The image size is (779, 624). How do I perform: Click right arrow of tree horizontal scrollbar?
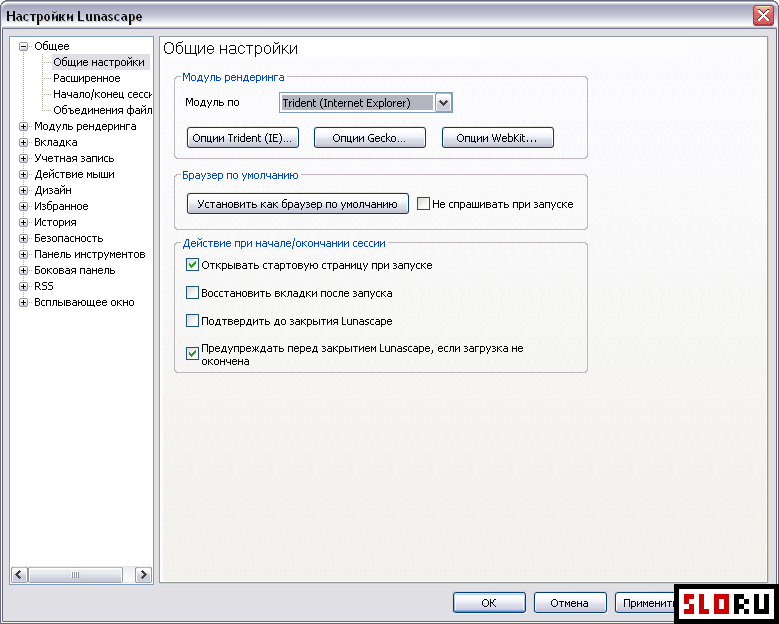point(144,575)
